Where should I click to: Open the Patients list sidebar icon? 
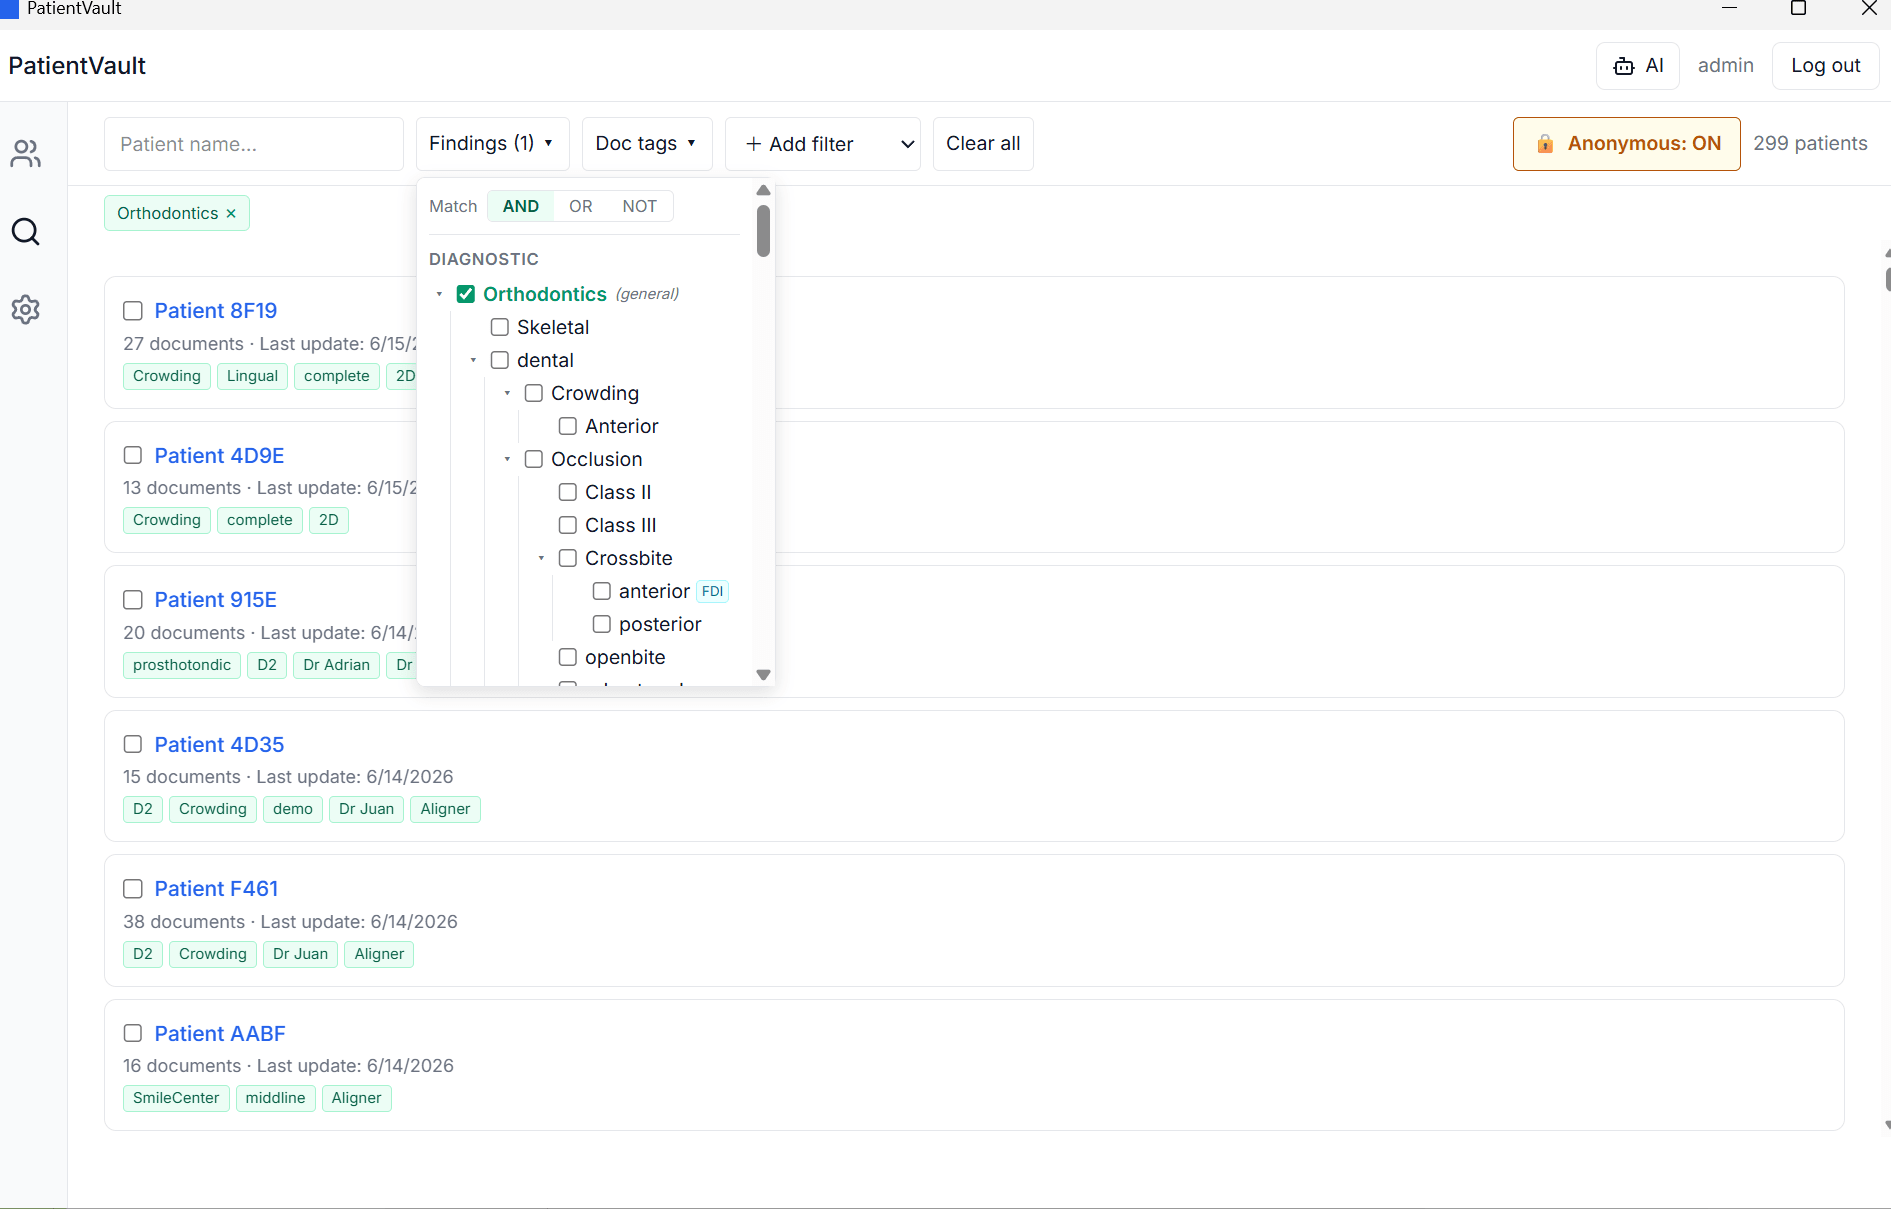point(25,153)
